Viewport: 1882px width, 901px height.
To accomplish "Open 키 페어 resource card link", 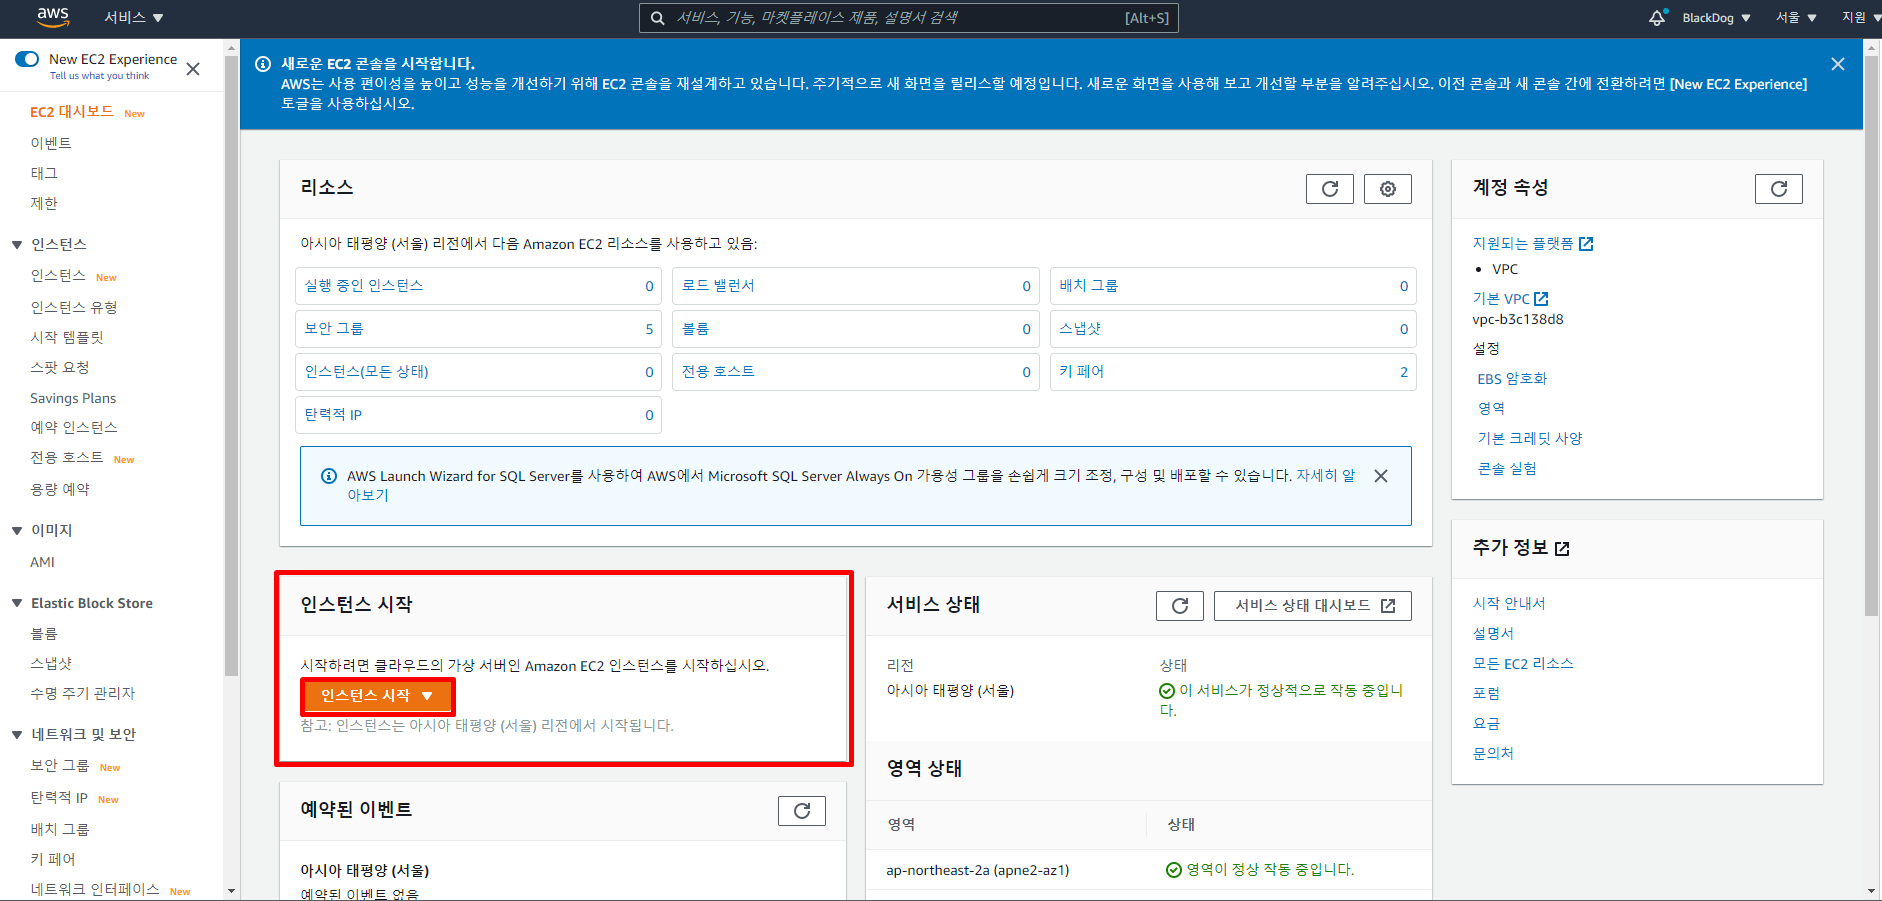I will (x=1081, y=372).
